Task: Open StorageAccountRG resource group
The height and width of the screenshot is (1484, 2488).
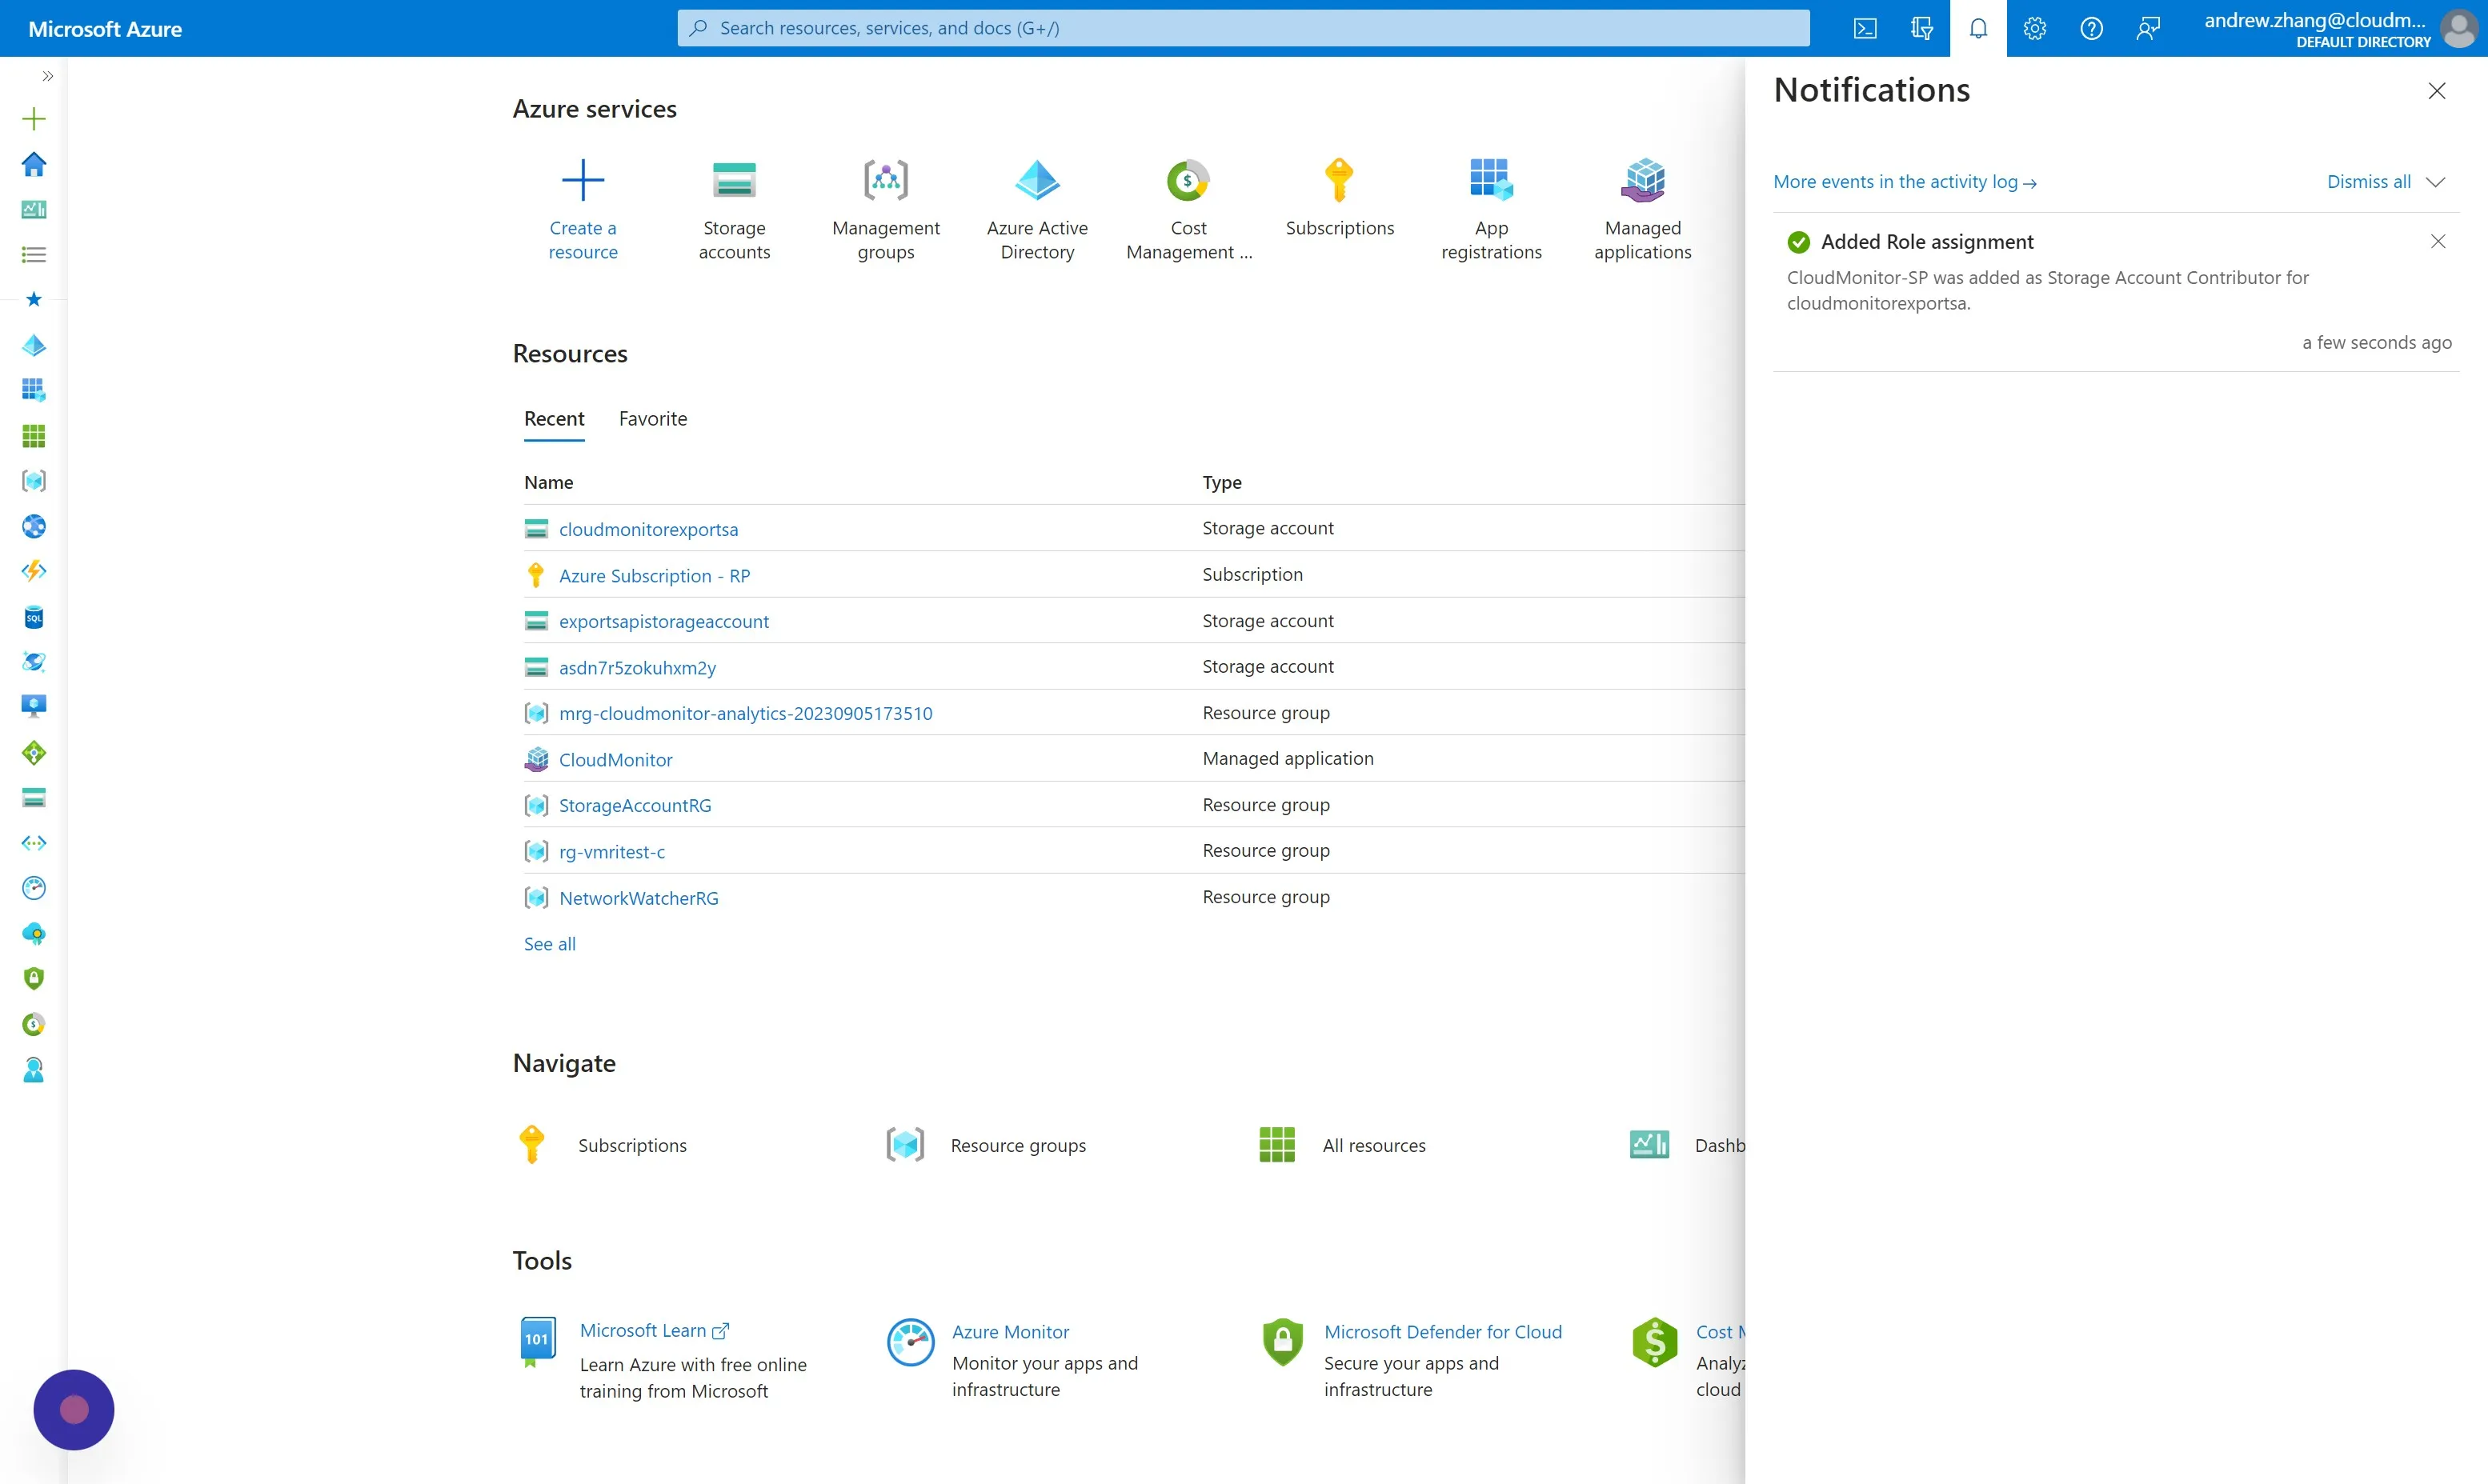Action: 635,805
